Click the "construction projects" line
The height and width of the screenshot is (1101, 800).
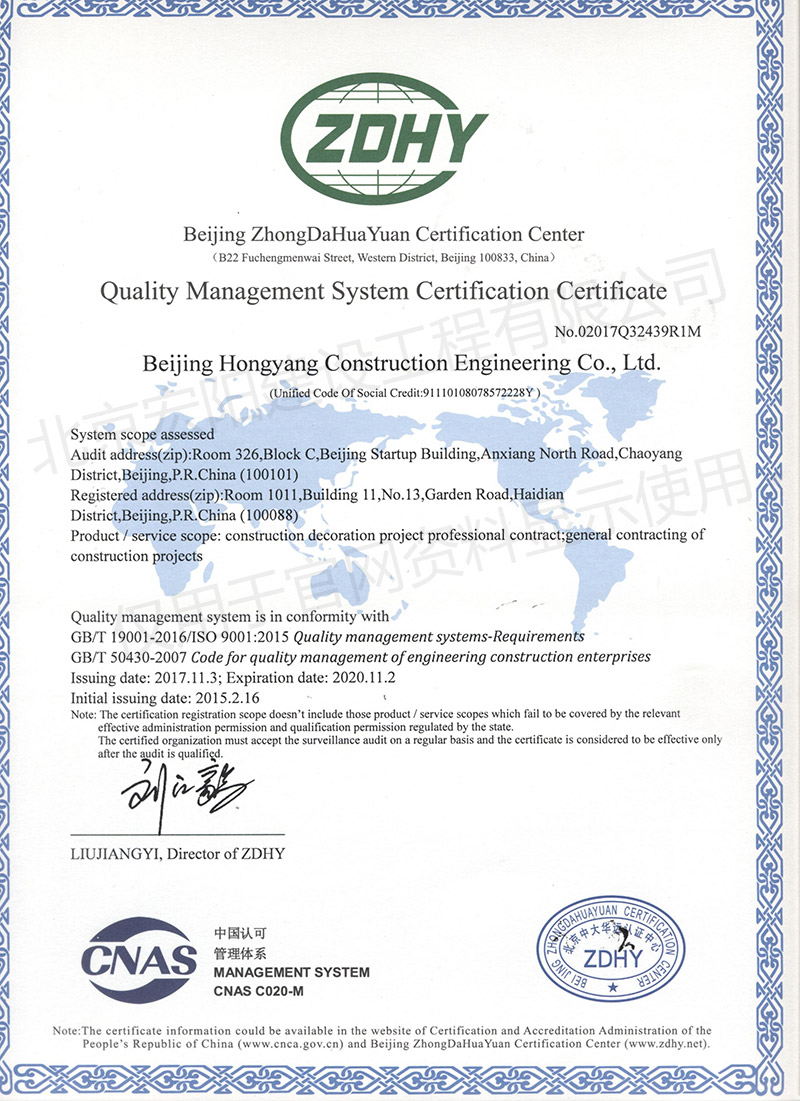136,556
